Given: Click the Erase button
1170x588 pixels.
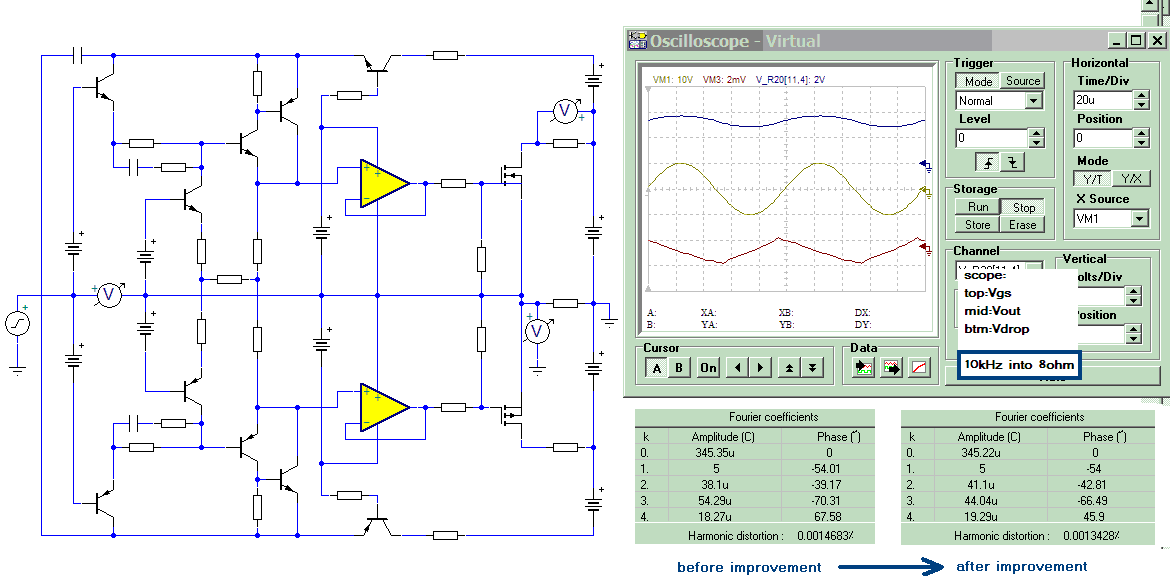Looking at the screenshot, I should click(1023, 225).
